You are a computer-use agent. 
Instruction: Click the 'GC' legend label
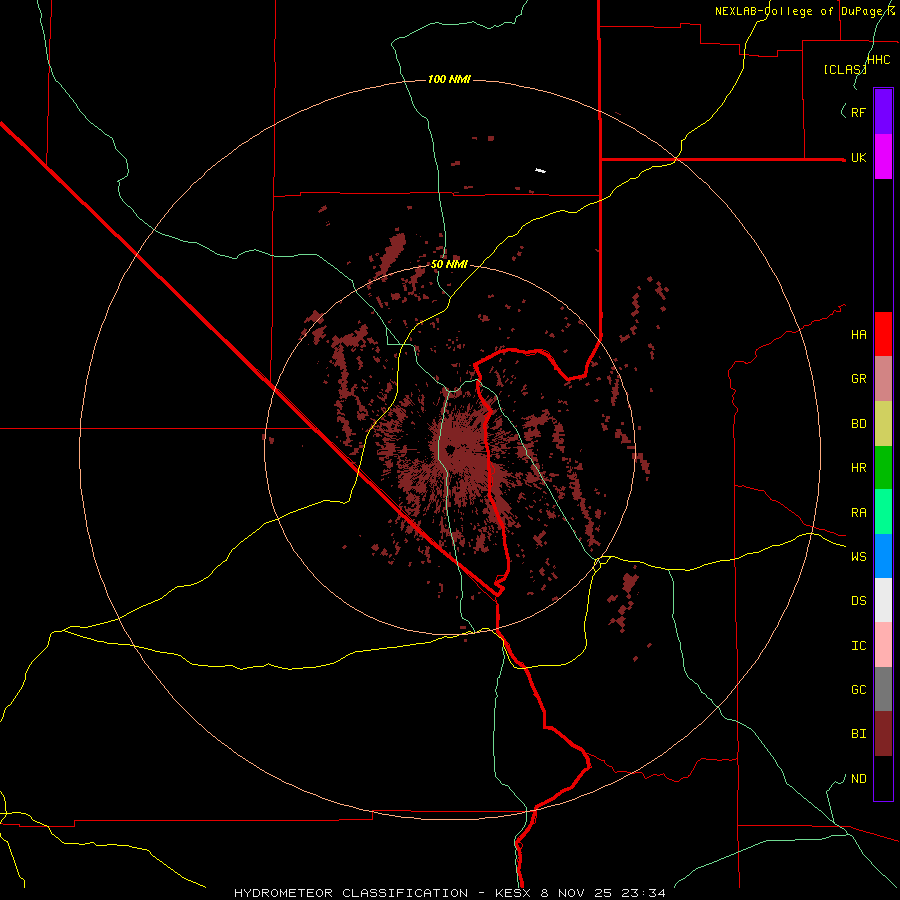(858, 690)
